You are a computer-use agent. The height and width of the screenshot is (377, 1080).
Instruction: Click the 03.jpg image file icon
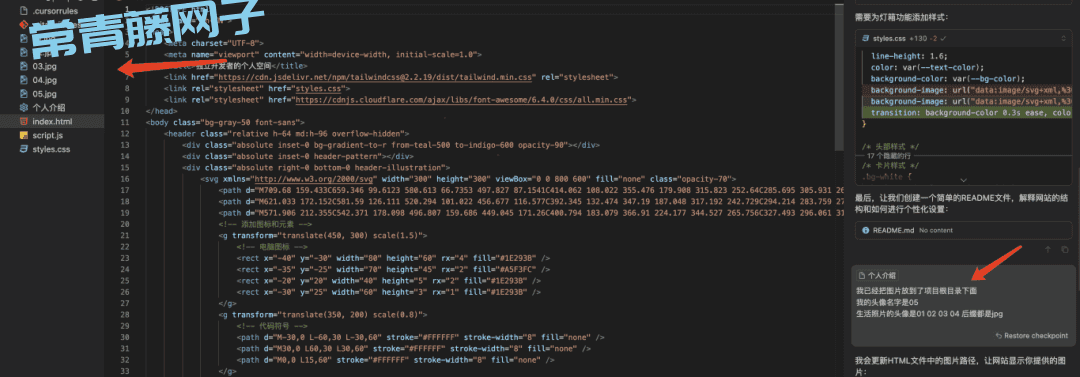pyautogui.click(x=24, y=66)
